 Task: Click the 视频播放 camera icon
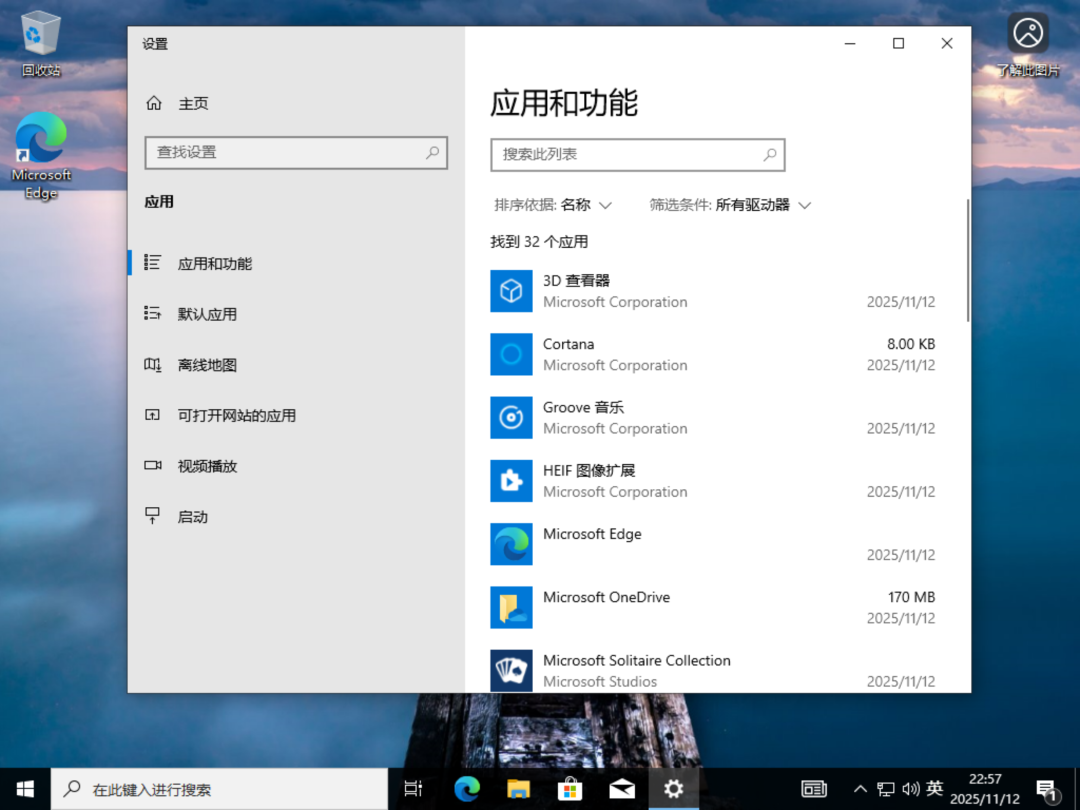(x=152, y=466)
